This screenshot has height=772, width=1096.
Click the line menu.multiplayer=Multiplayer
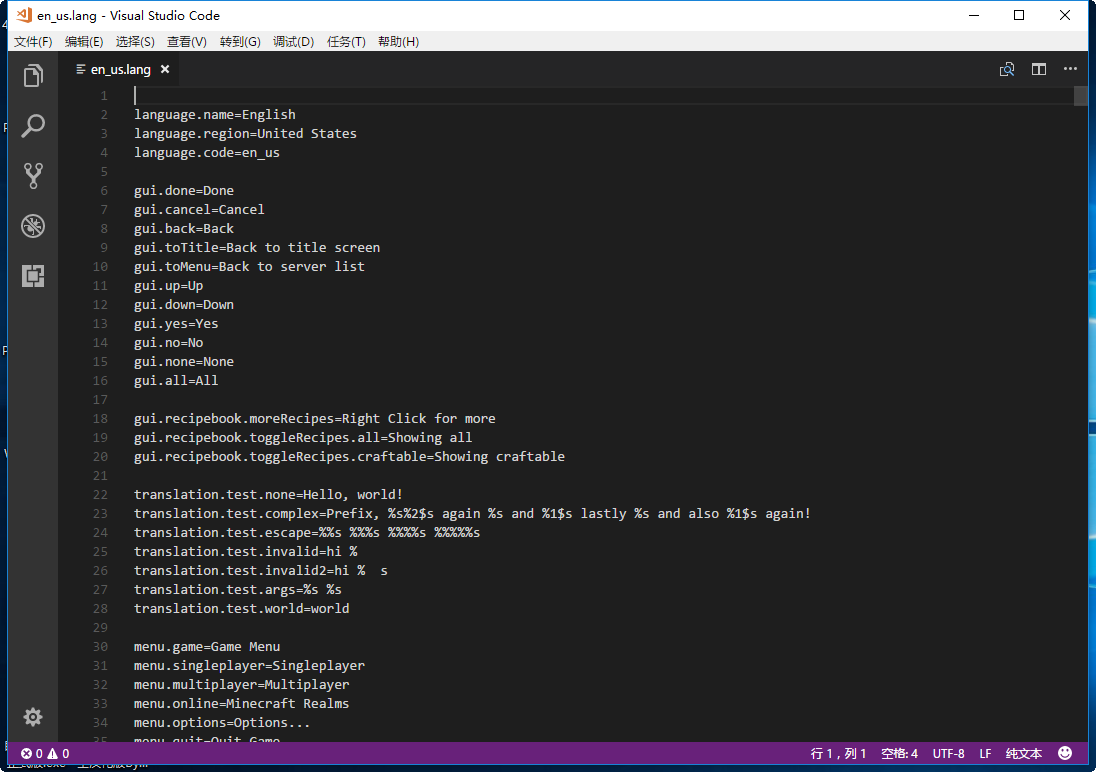(242, 685)
